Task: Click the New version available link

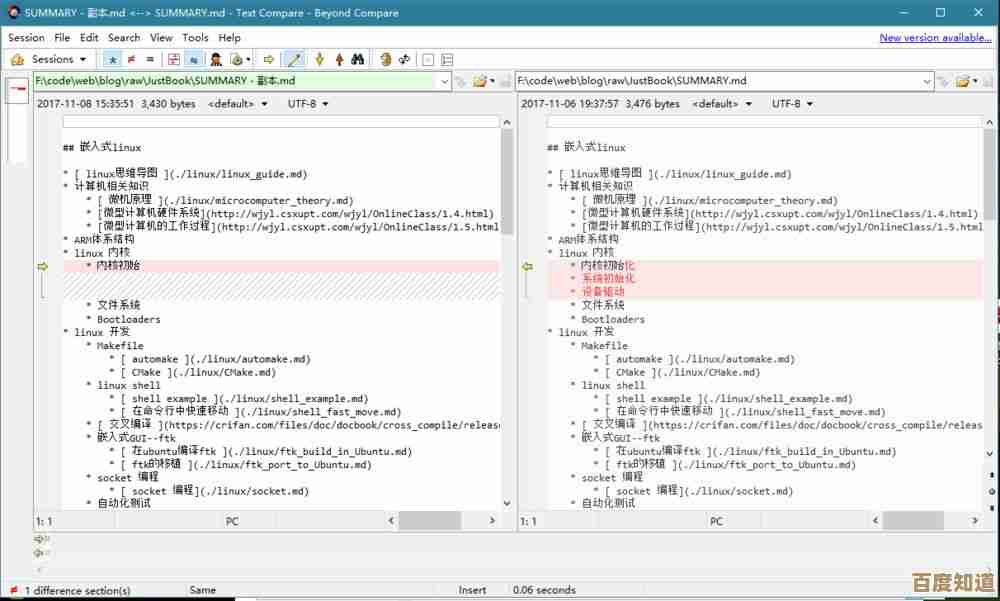Action: [x=934, y=38]
